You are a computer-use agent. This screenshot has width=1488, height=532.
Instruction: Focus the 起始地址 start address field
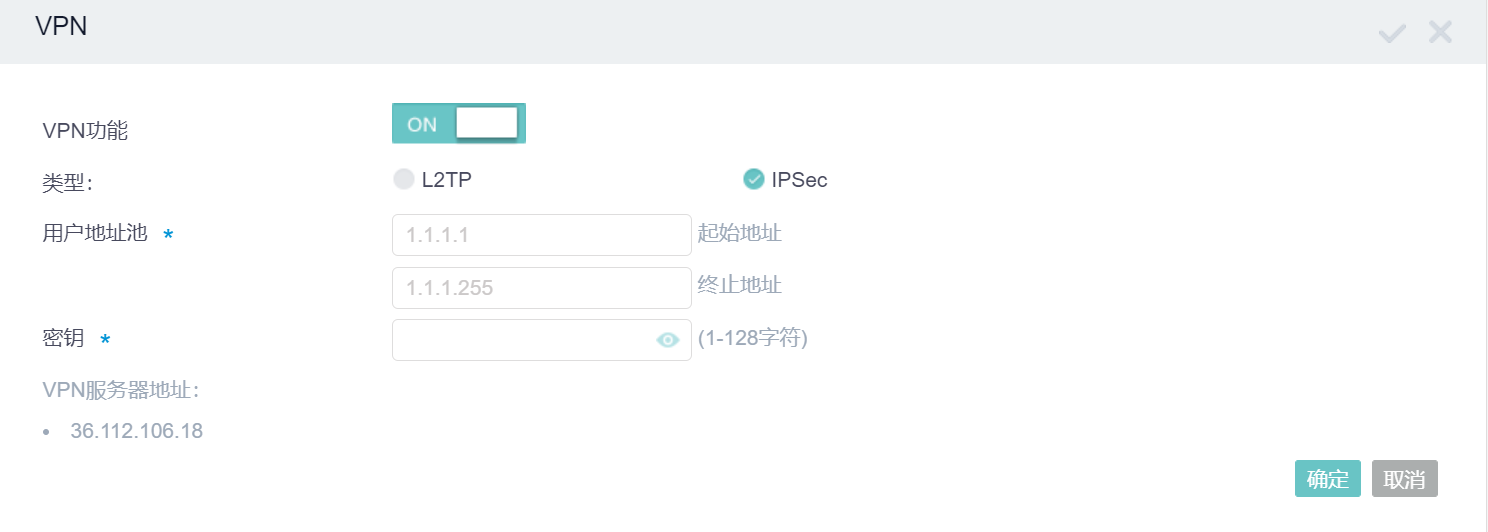(x=541, y=235)
